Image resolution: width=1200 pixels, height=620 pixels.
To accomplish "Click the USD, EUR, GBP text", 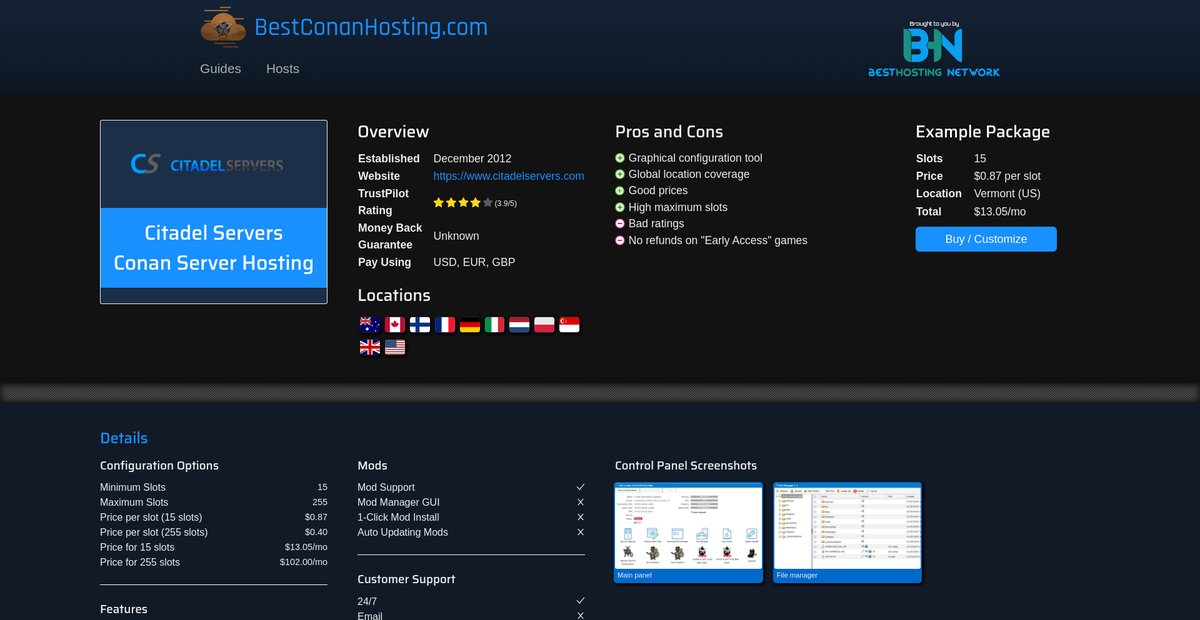I will (474, 262).
